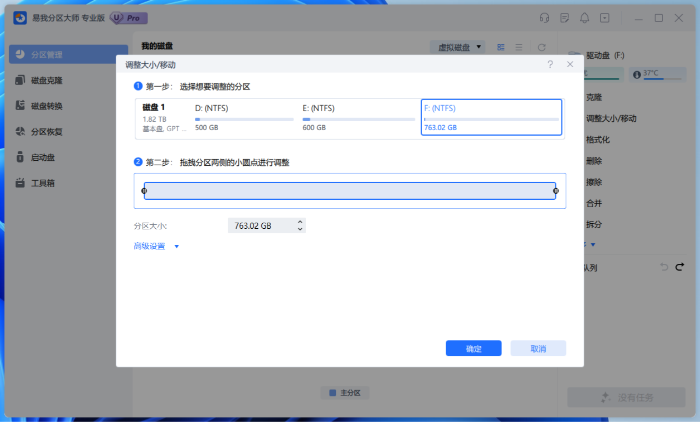The height and width of the screenshot is (422, 700).
Task: Select the F: (NTFS) 763.02 GB partition
Action: [x=491, y=116]
